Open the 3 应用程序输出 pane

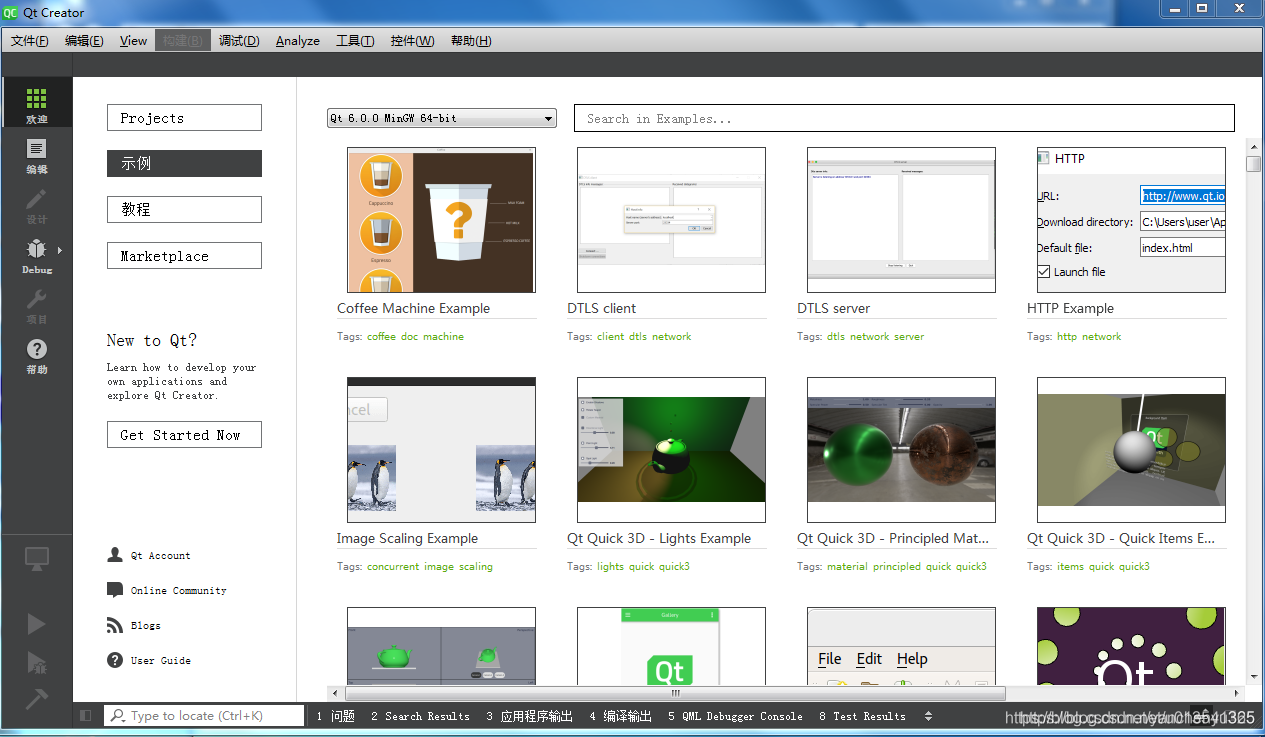tap(530, 716)
